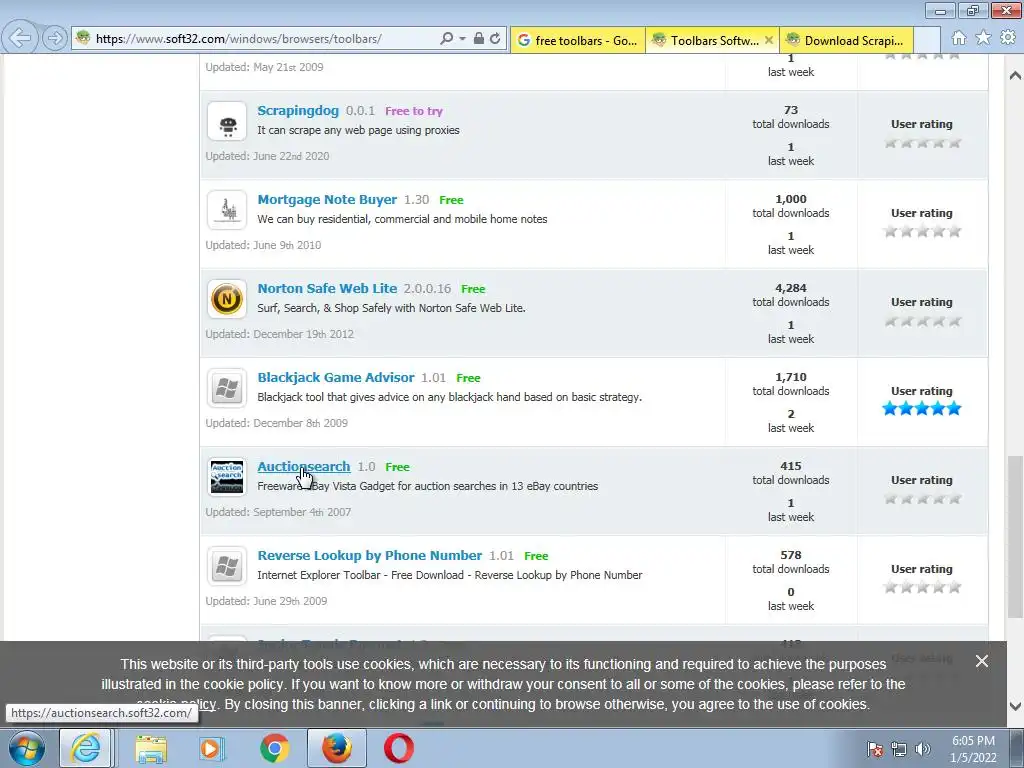The width and height of the screenshot is (1024, 768).
Task: Open Reverse Lookup by Phone Number link
Action: [x=370, y=555]
